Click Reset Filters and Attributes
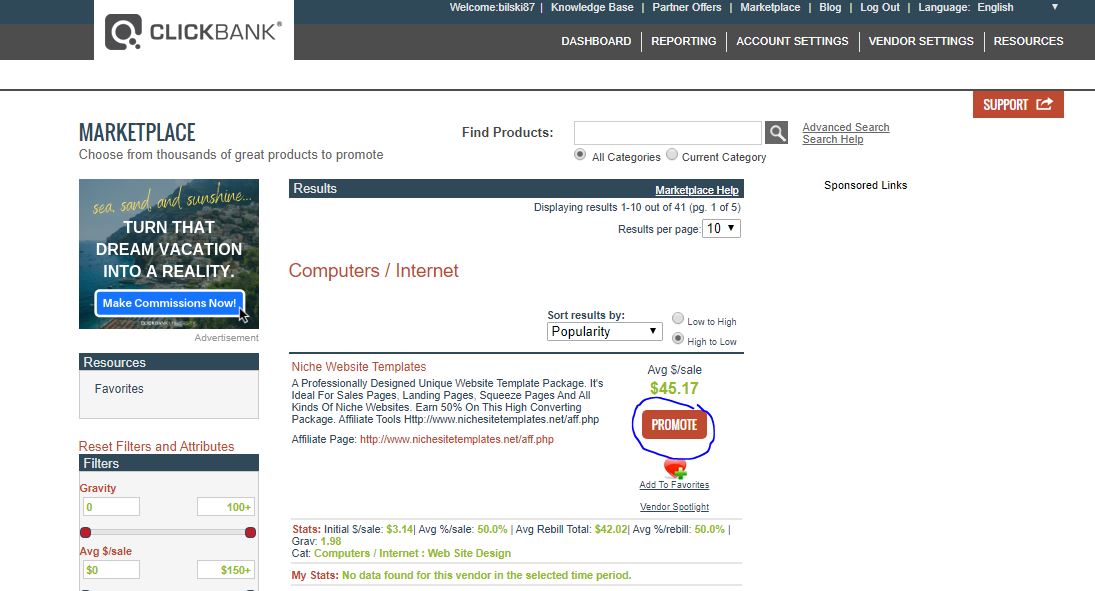This screenshot has width=1095, height=591. pos(156,446)
